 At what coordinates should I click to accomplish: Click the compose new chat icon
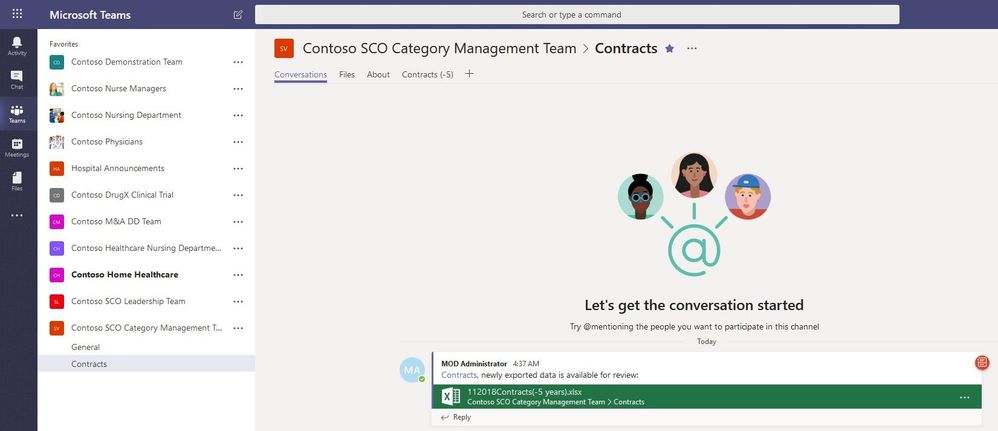pyautogui.click(x=238, y=14)
